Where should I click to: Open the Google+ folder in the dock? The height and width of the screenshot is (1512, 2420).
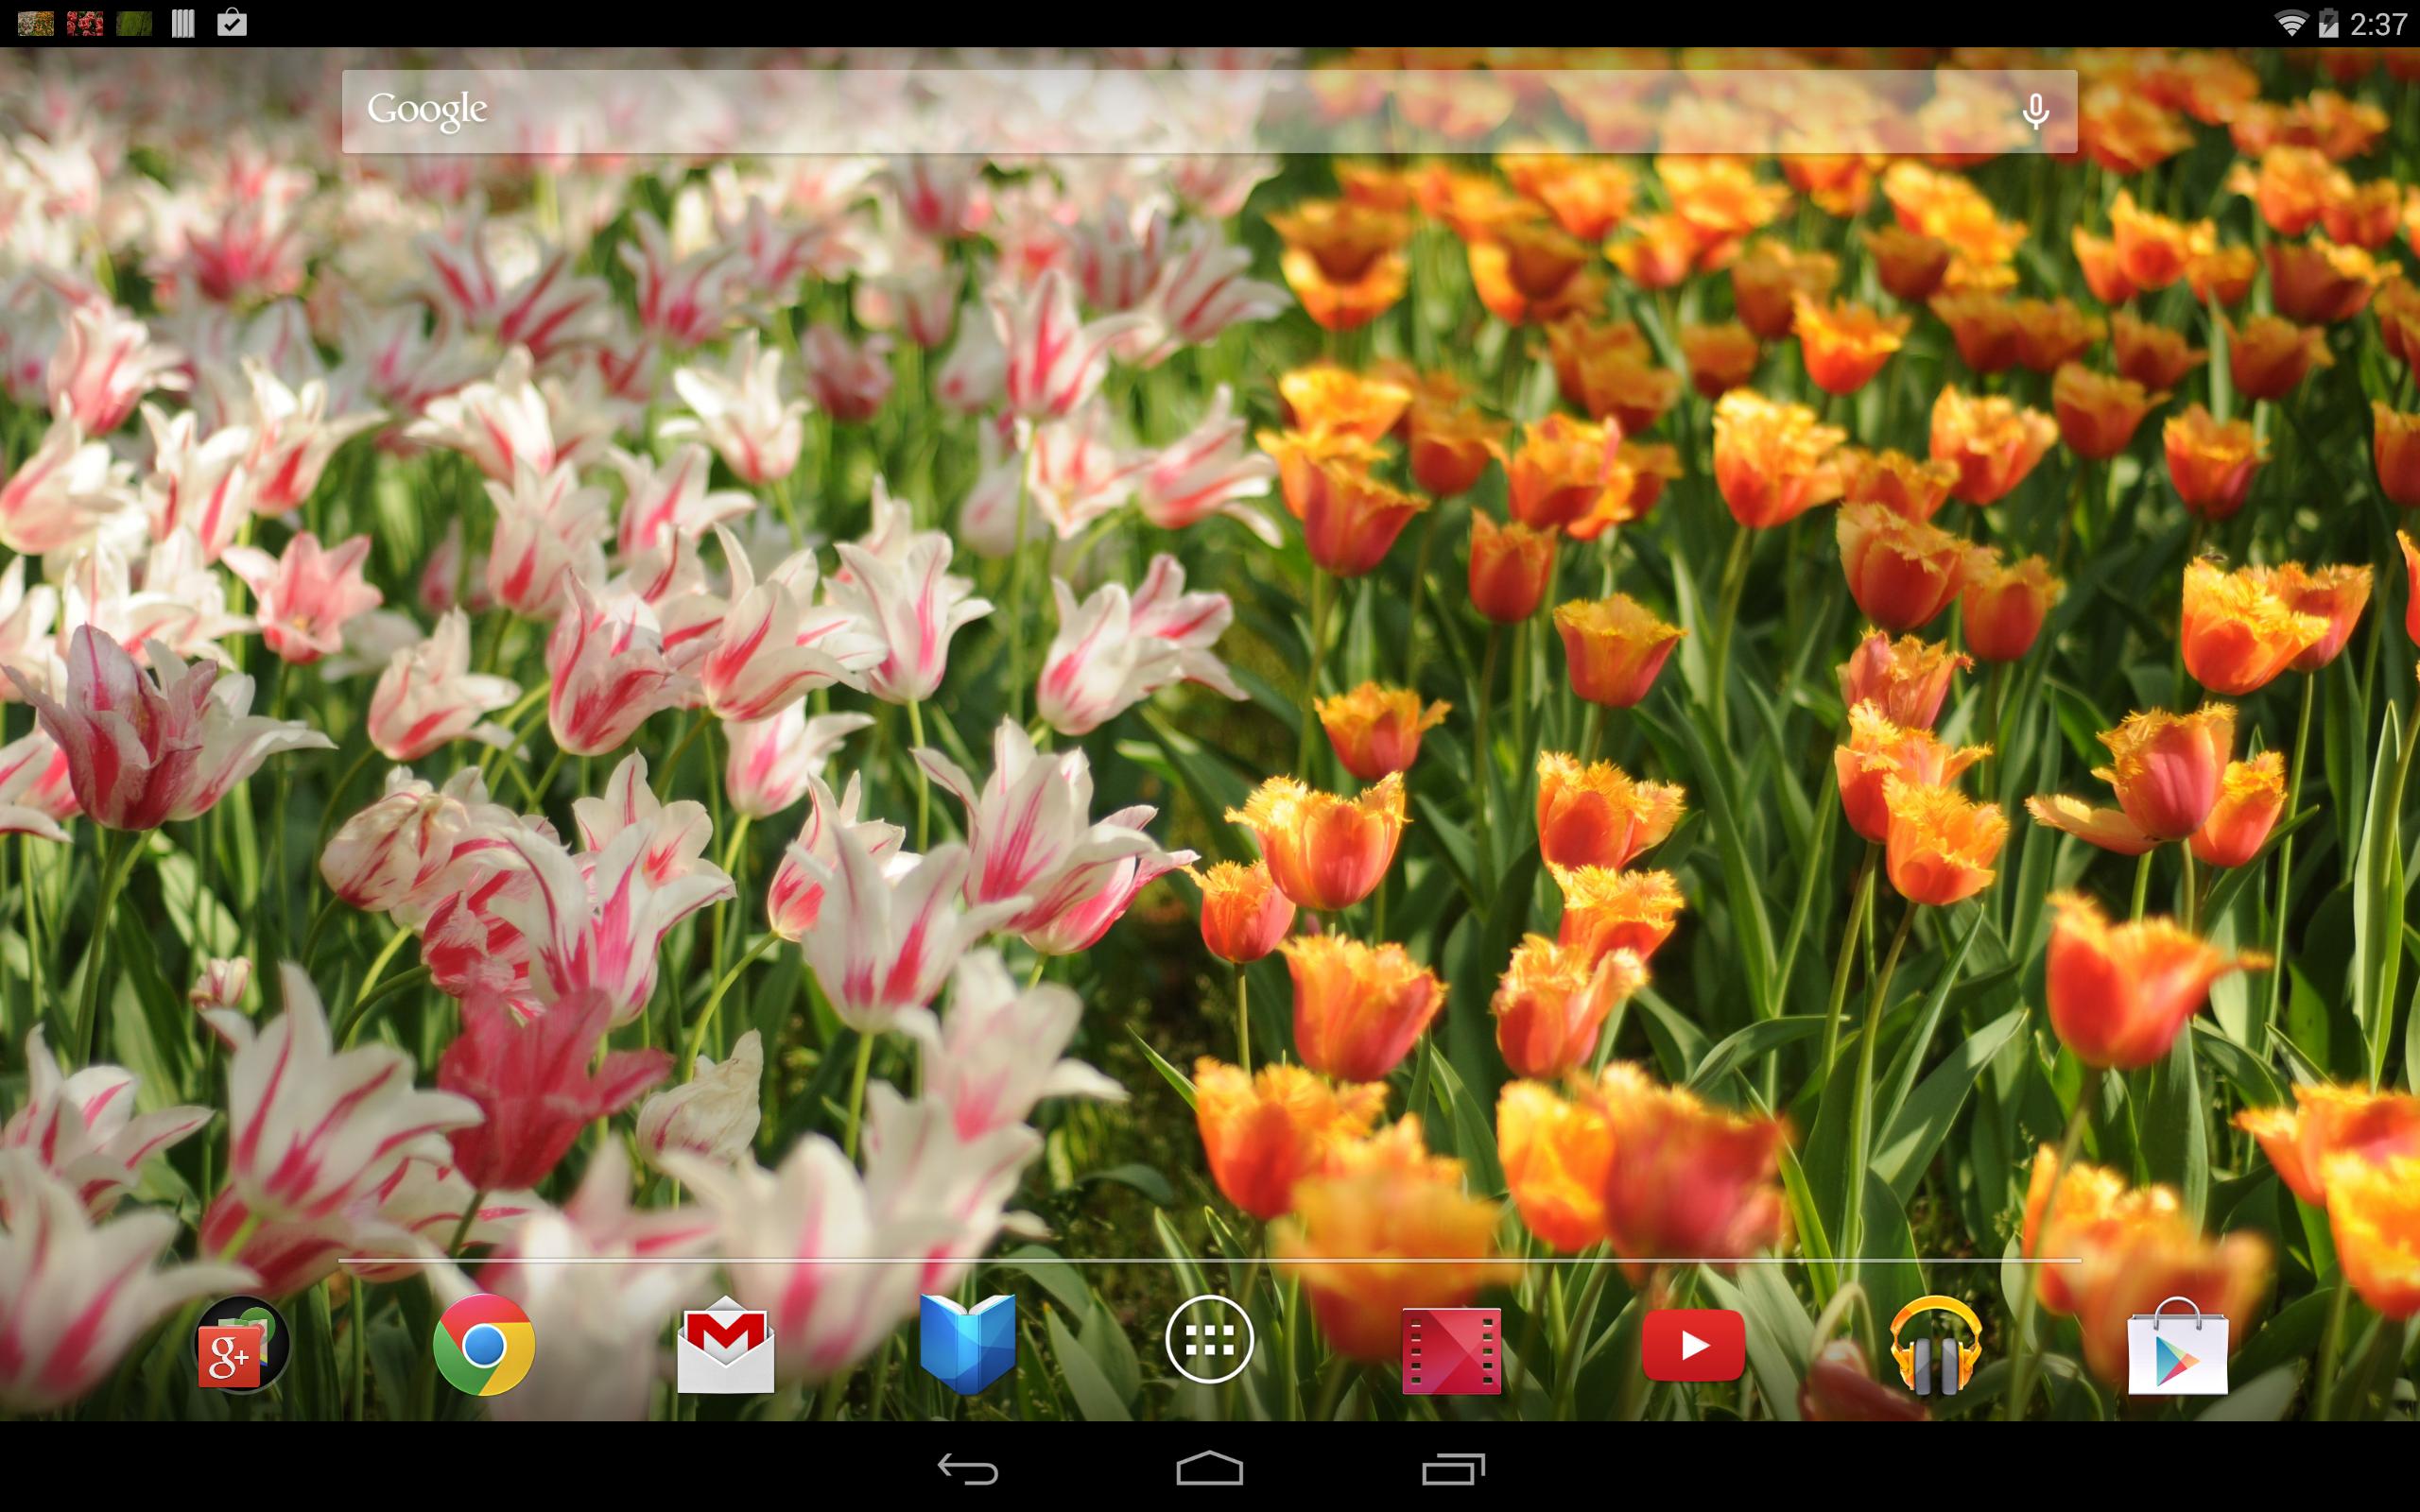click(x=241, y=1345)
